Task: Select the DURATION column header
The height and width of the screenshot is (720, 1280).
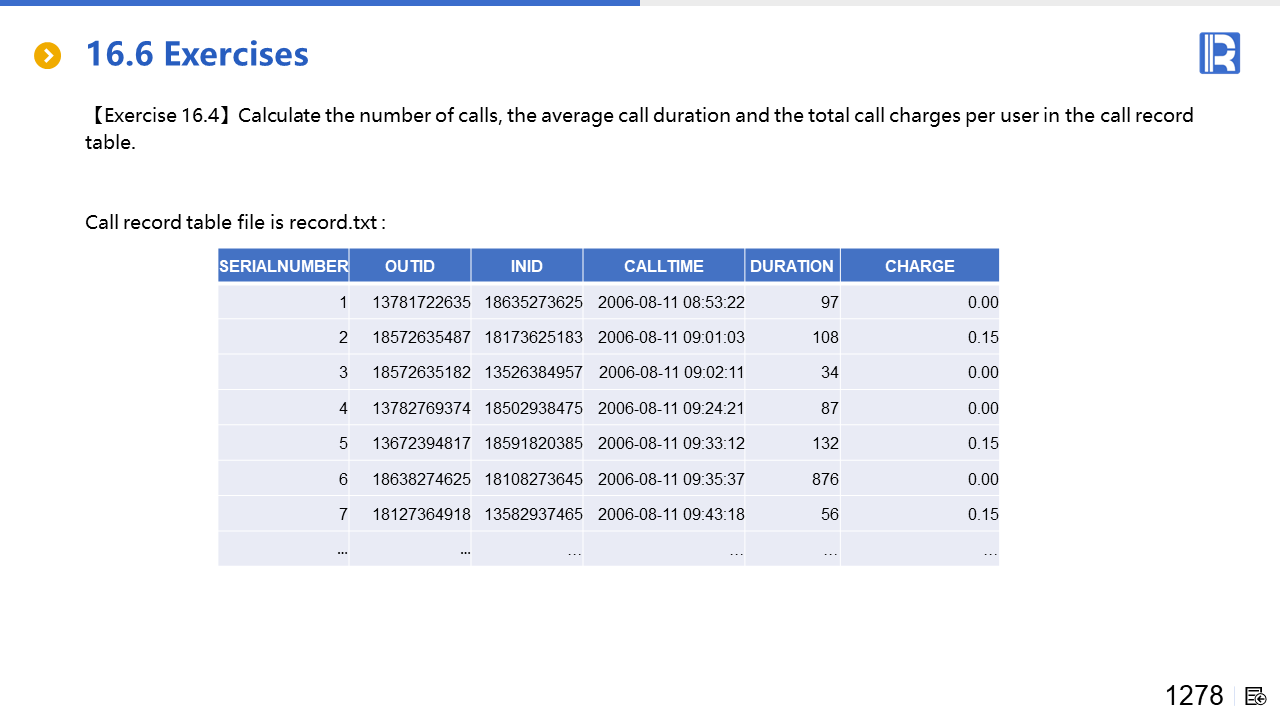Action: [792, 266]
